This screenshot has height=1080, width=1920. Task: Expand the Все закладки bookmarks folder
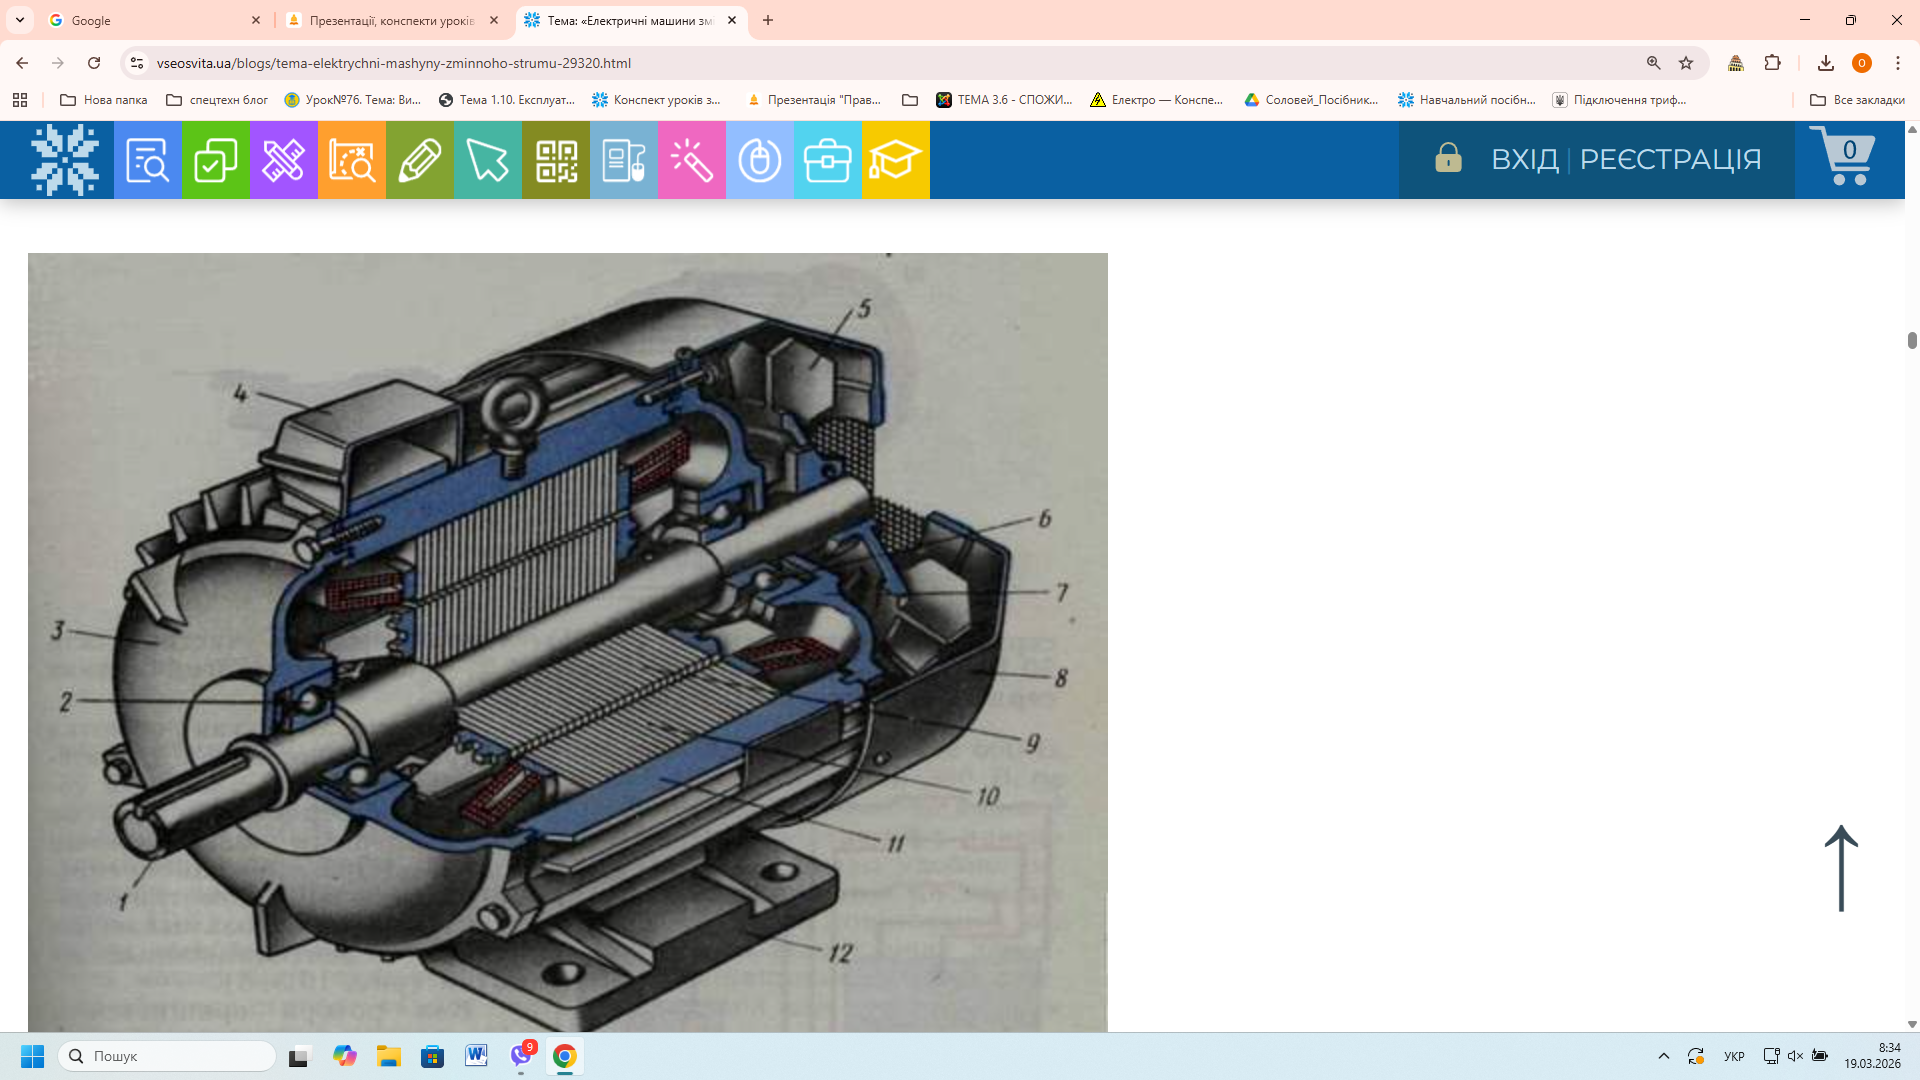tap(1857, 100)
